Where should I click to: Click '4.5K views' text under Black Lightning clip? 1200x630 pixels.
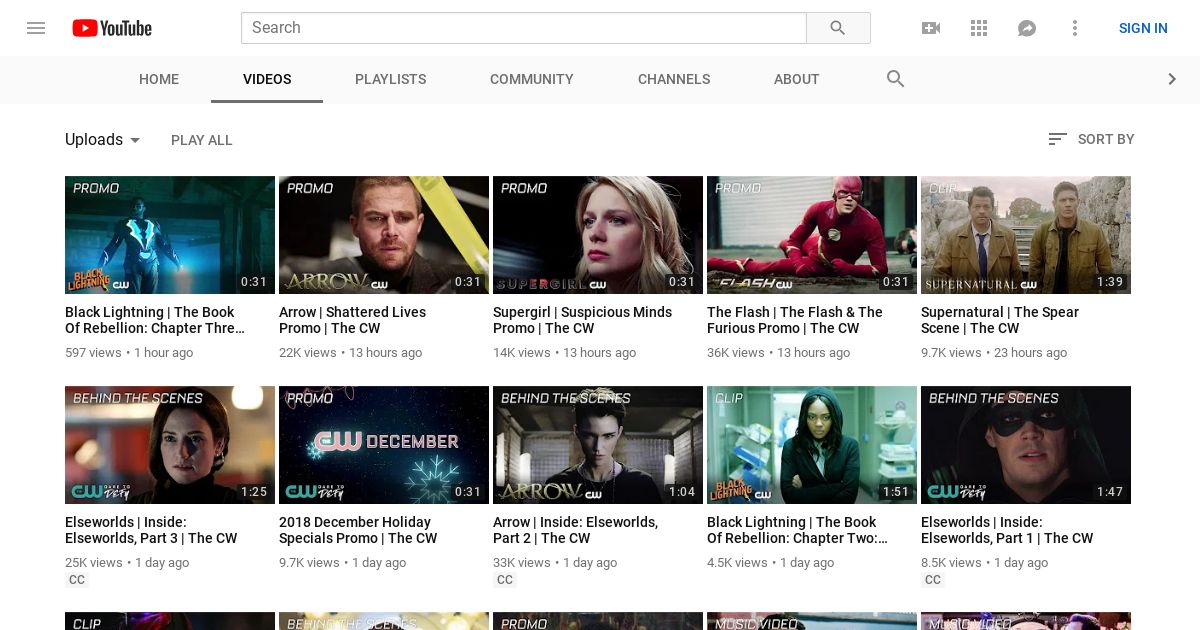737,563
